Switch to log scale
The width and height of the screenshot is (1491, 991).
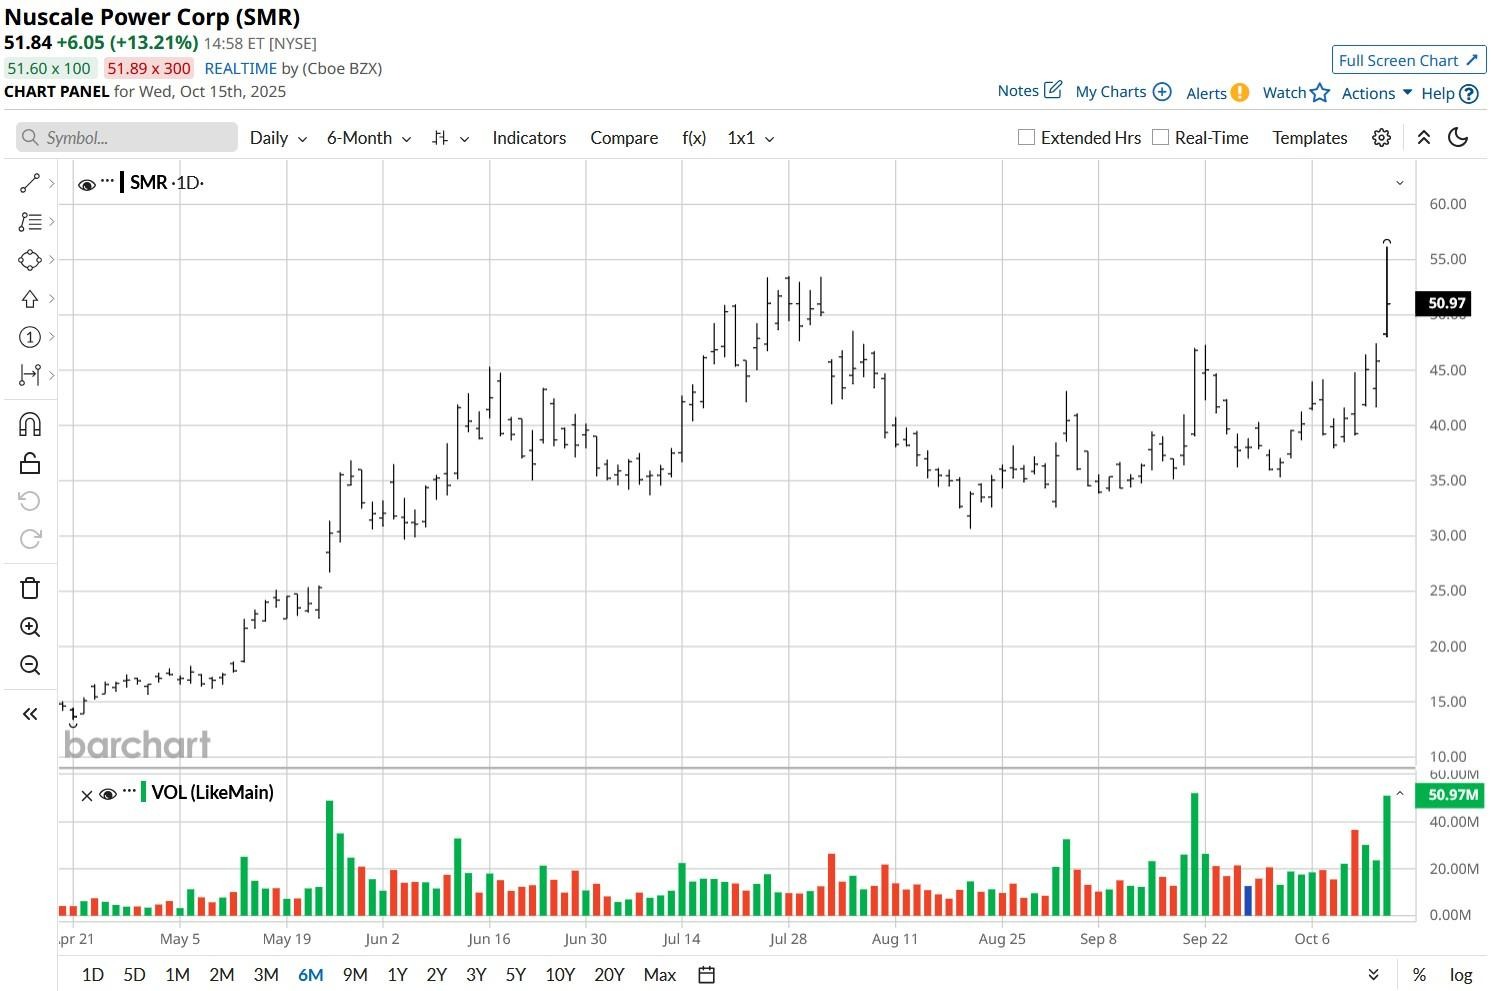[x=1461, y=975]
